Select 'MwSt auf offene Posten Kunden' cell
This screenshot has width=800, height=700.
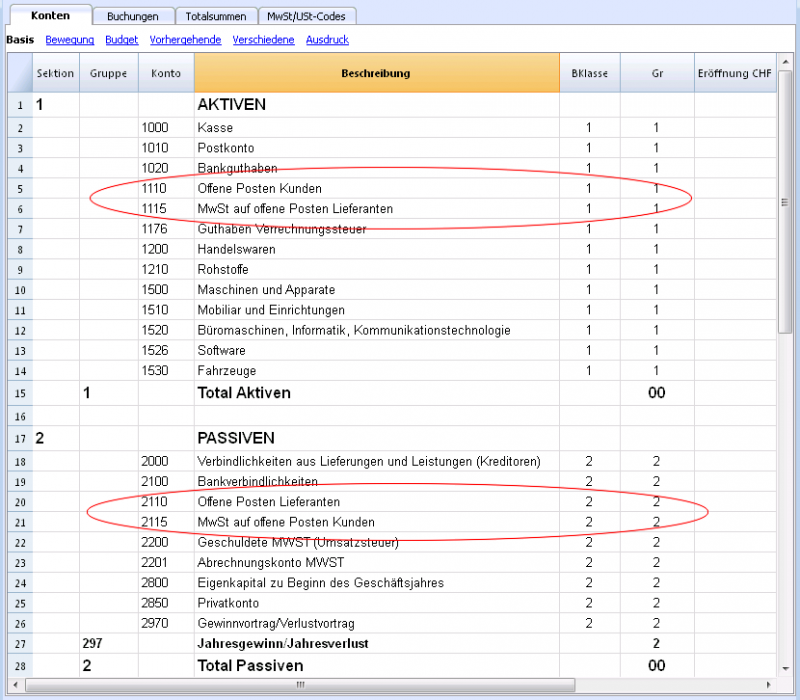click(x=377, y=522)
